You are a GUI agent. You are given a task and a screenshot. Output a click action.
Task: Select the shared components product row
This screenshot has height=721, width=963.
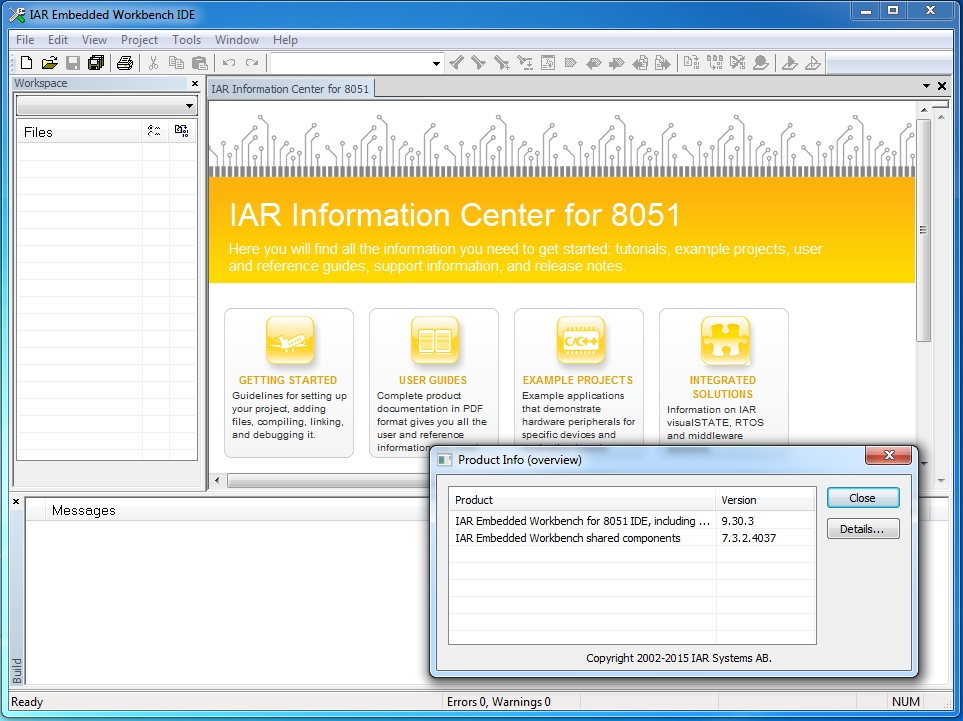pyautogui.click(x=631, y=538)
